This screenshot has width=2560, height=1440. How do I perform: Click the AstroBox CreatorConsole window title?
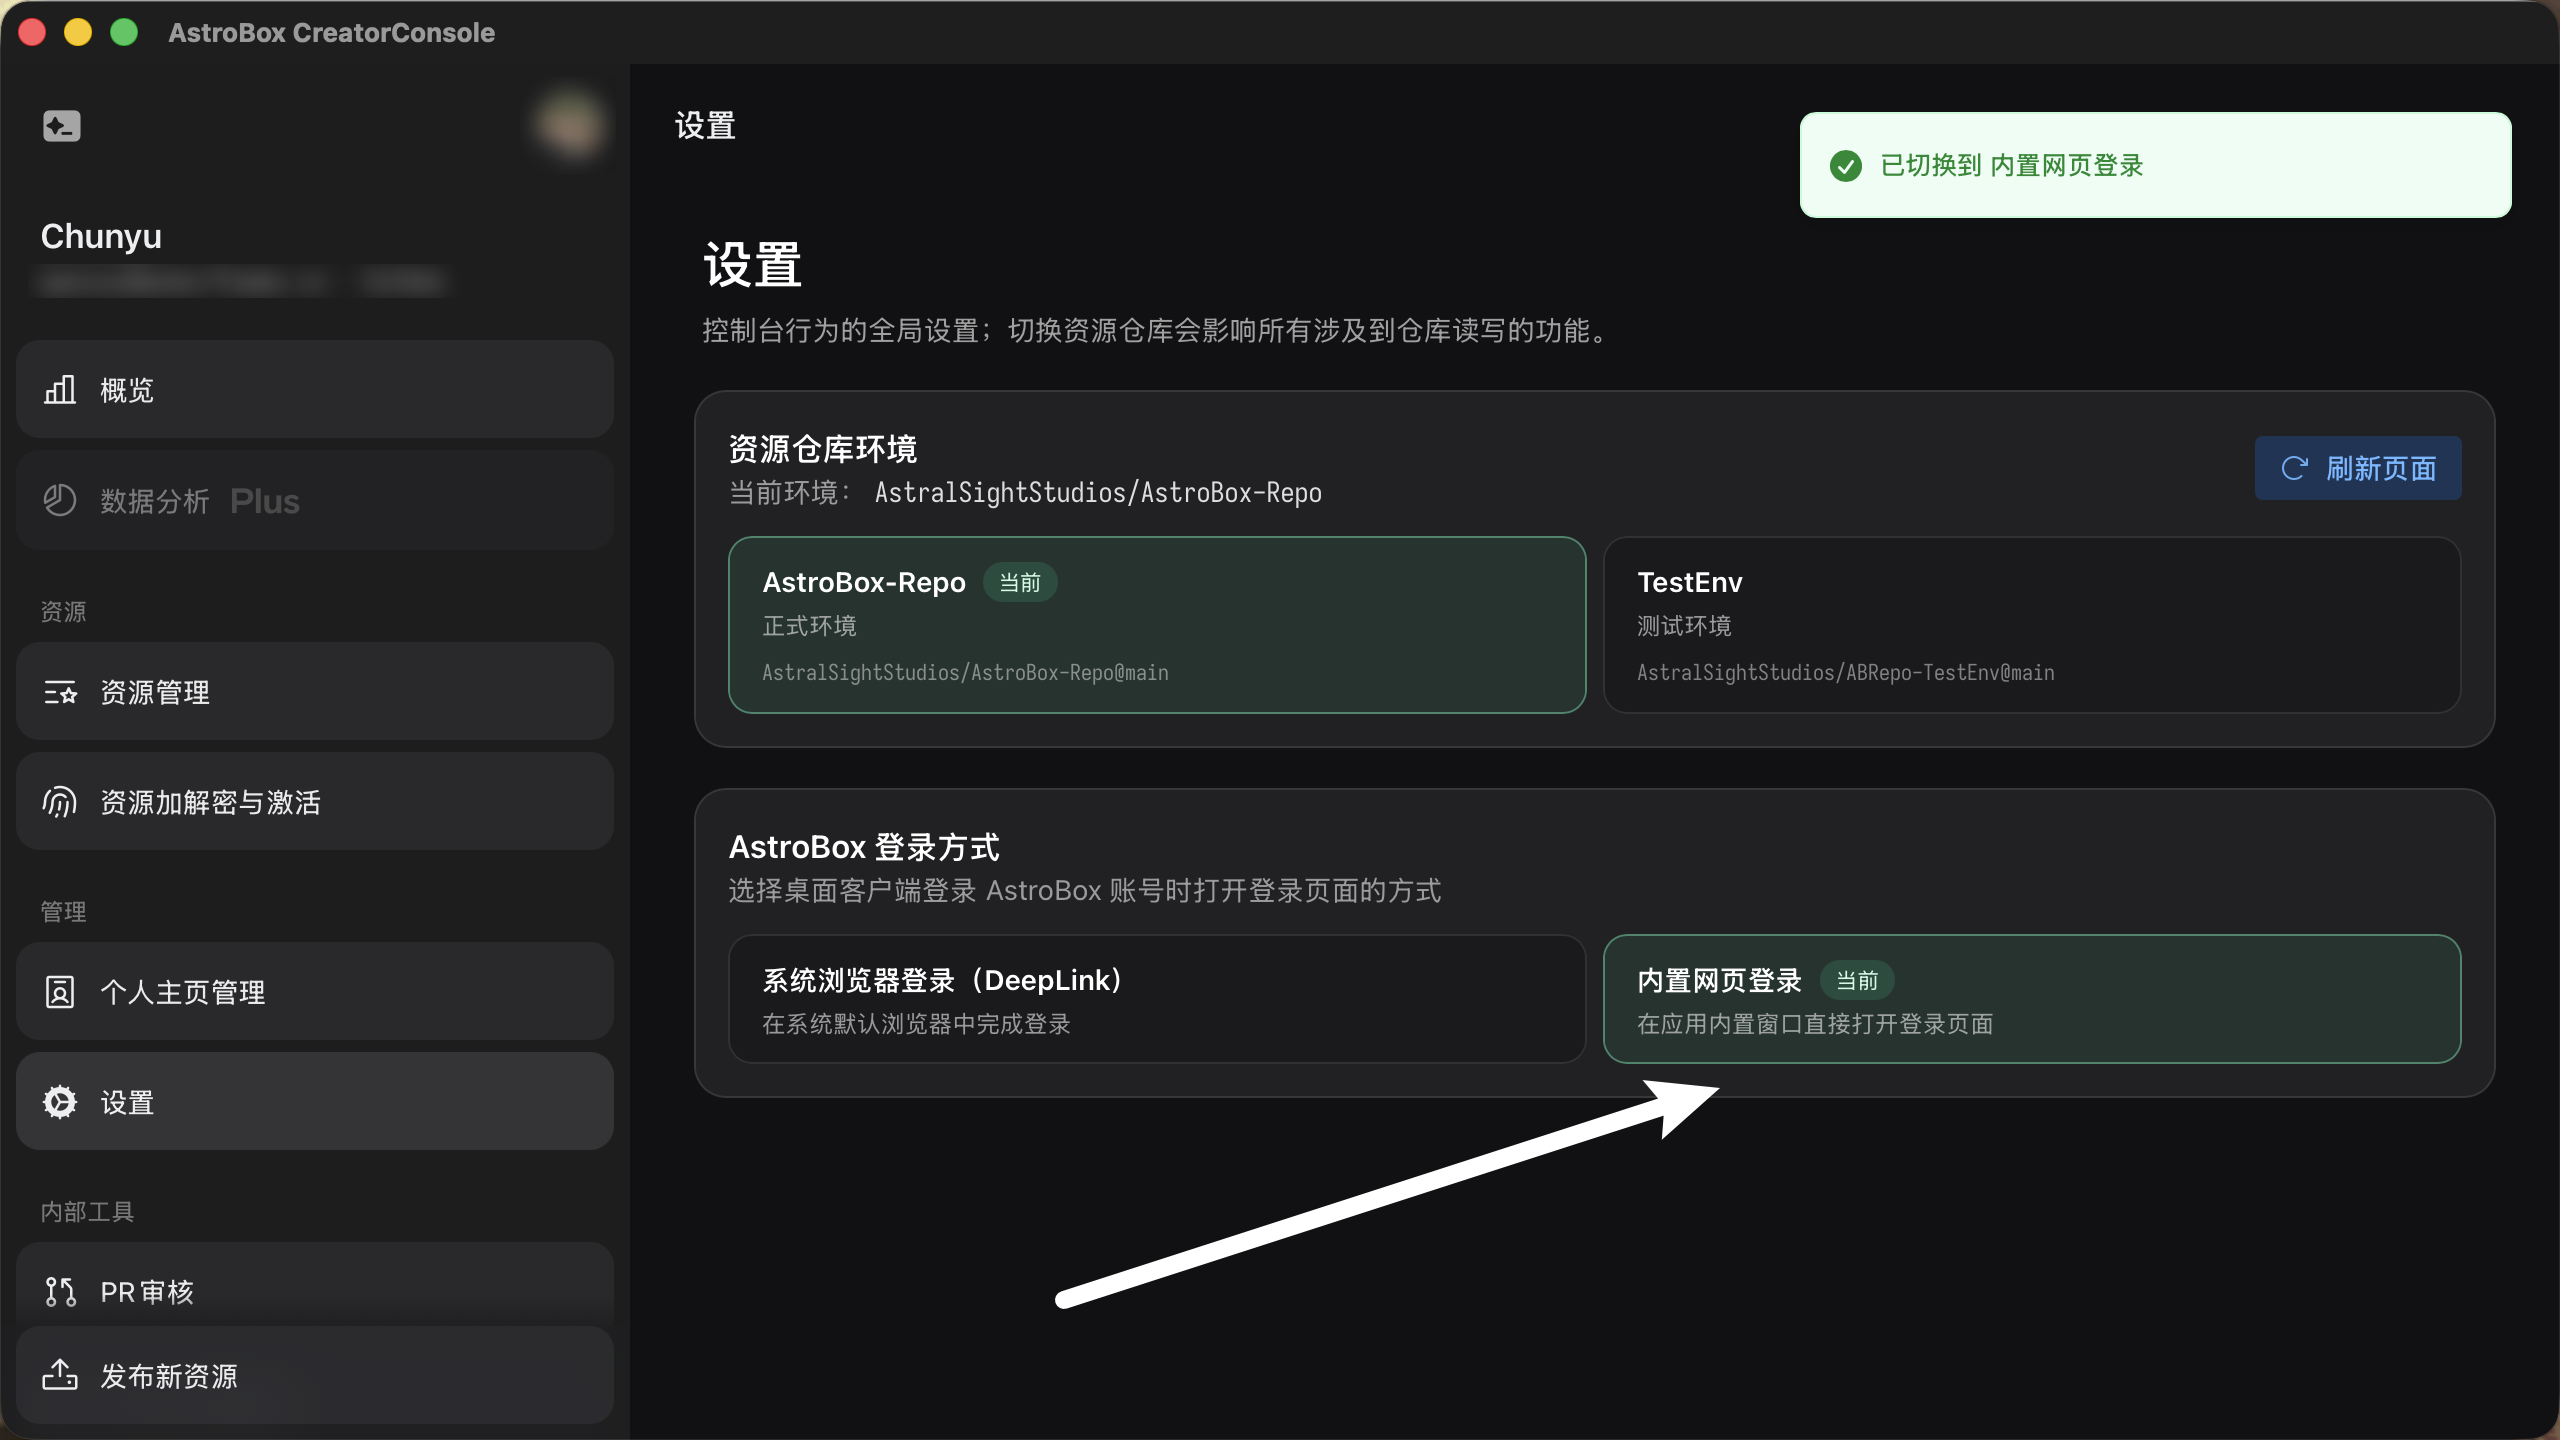coord(332,32)
